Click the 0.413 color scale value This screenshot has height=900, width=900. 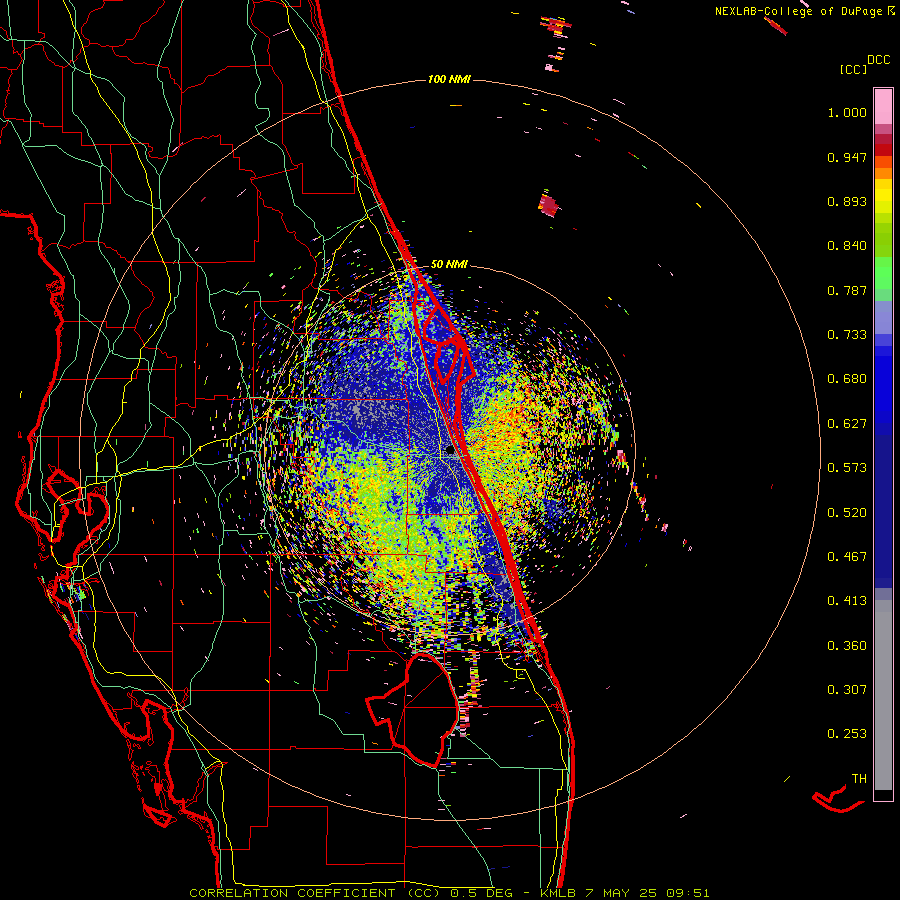tap(847, 601)
